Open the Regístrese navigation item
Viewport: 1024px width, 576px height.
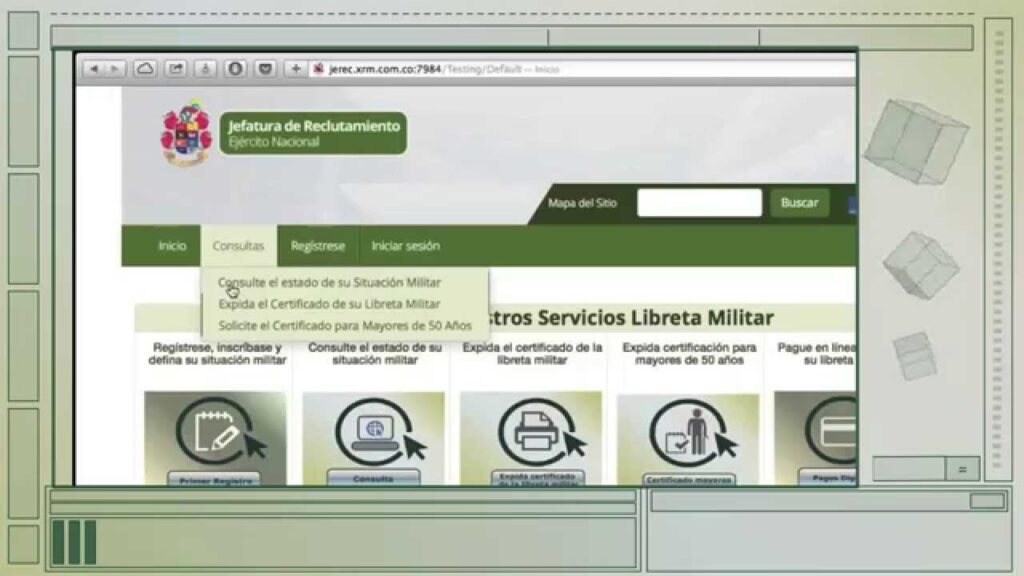click(x=318, y=246)
